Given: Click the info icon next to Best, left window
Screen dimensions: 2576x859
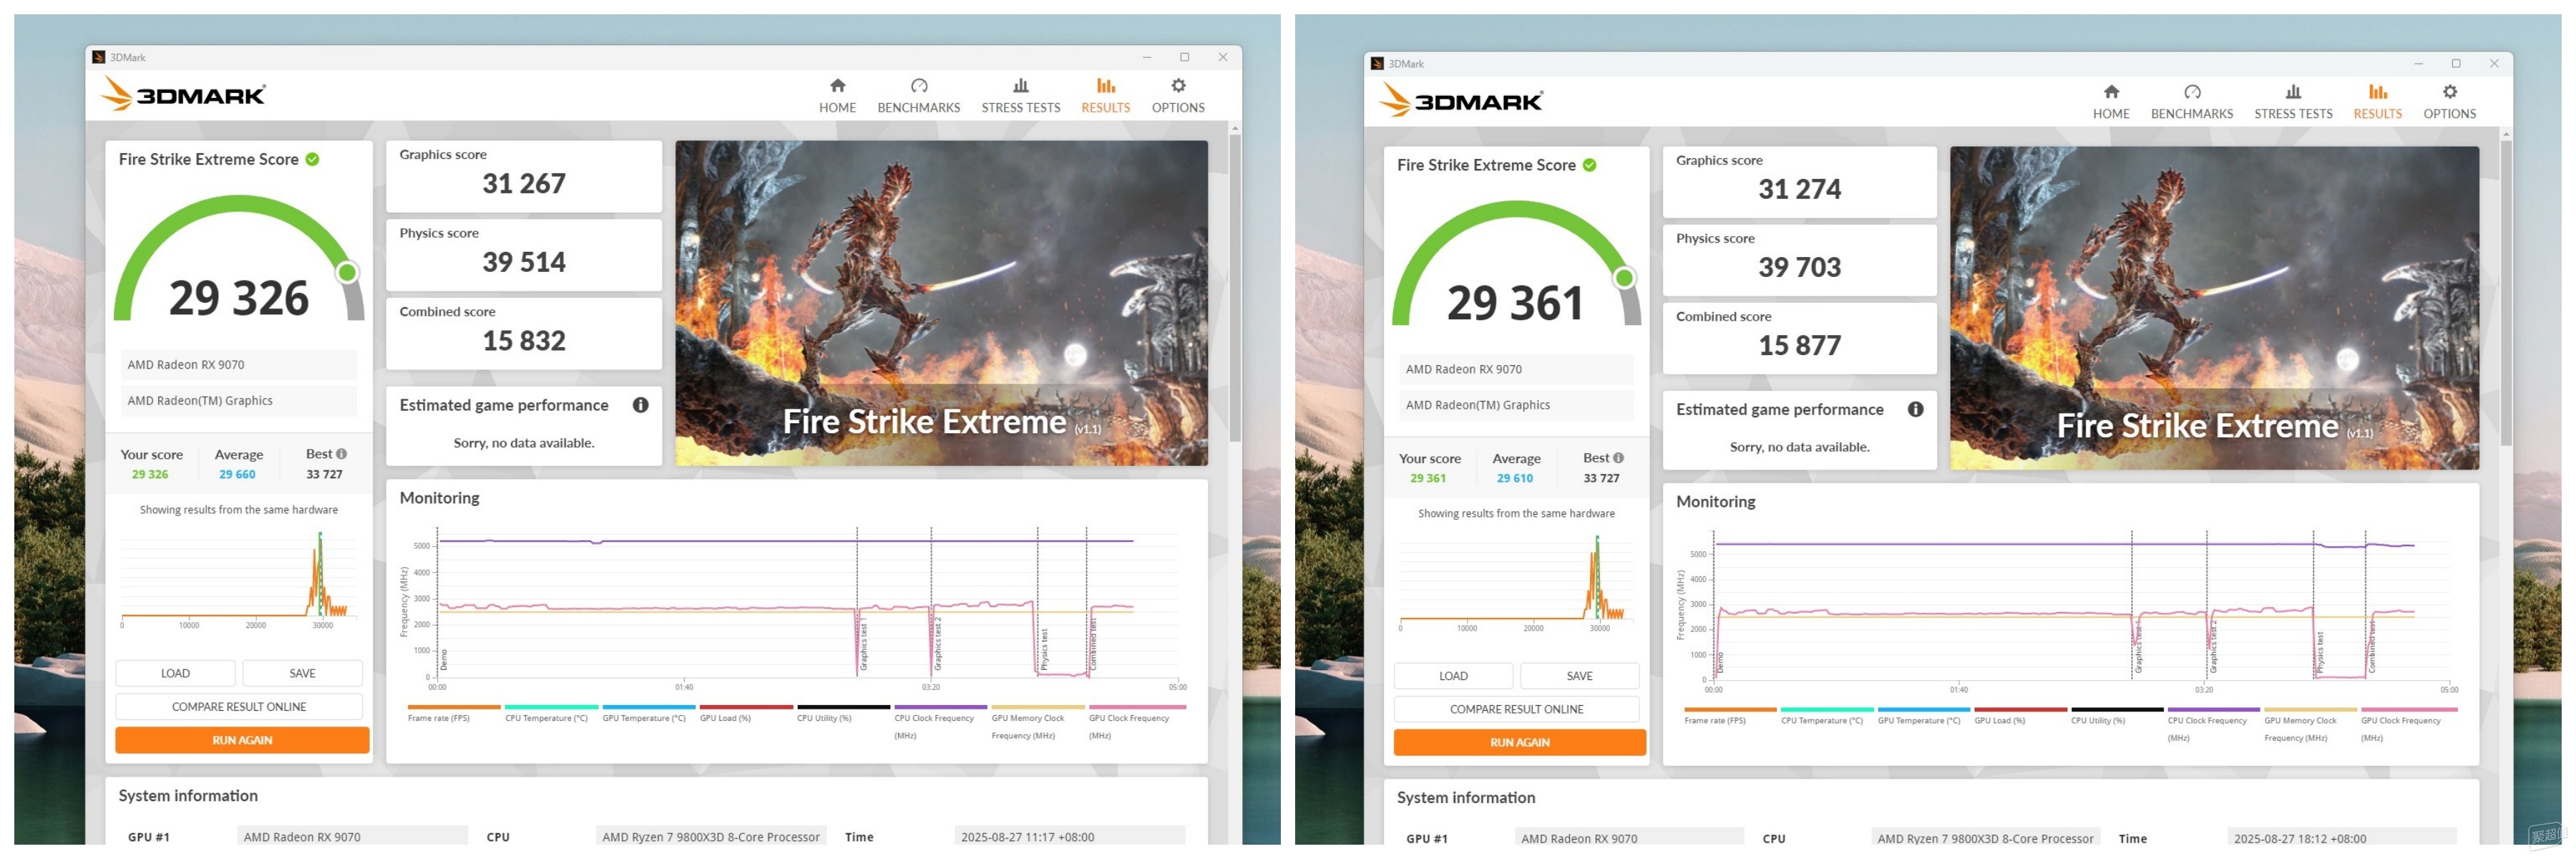Looking at the screenshot, I should point(341,454).
